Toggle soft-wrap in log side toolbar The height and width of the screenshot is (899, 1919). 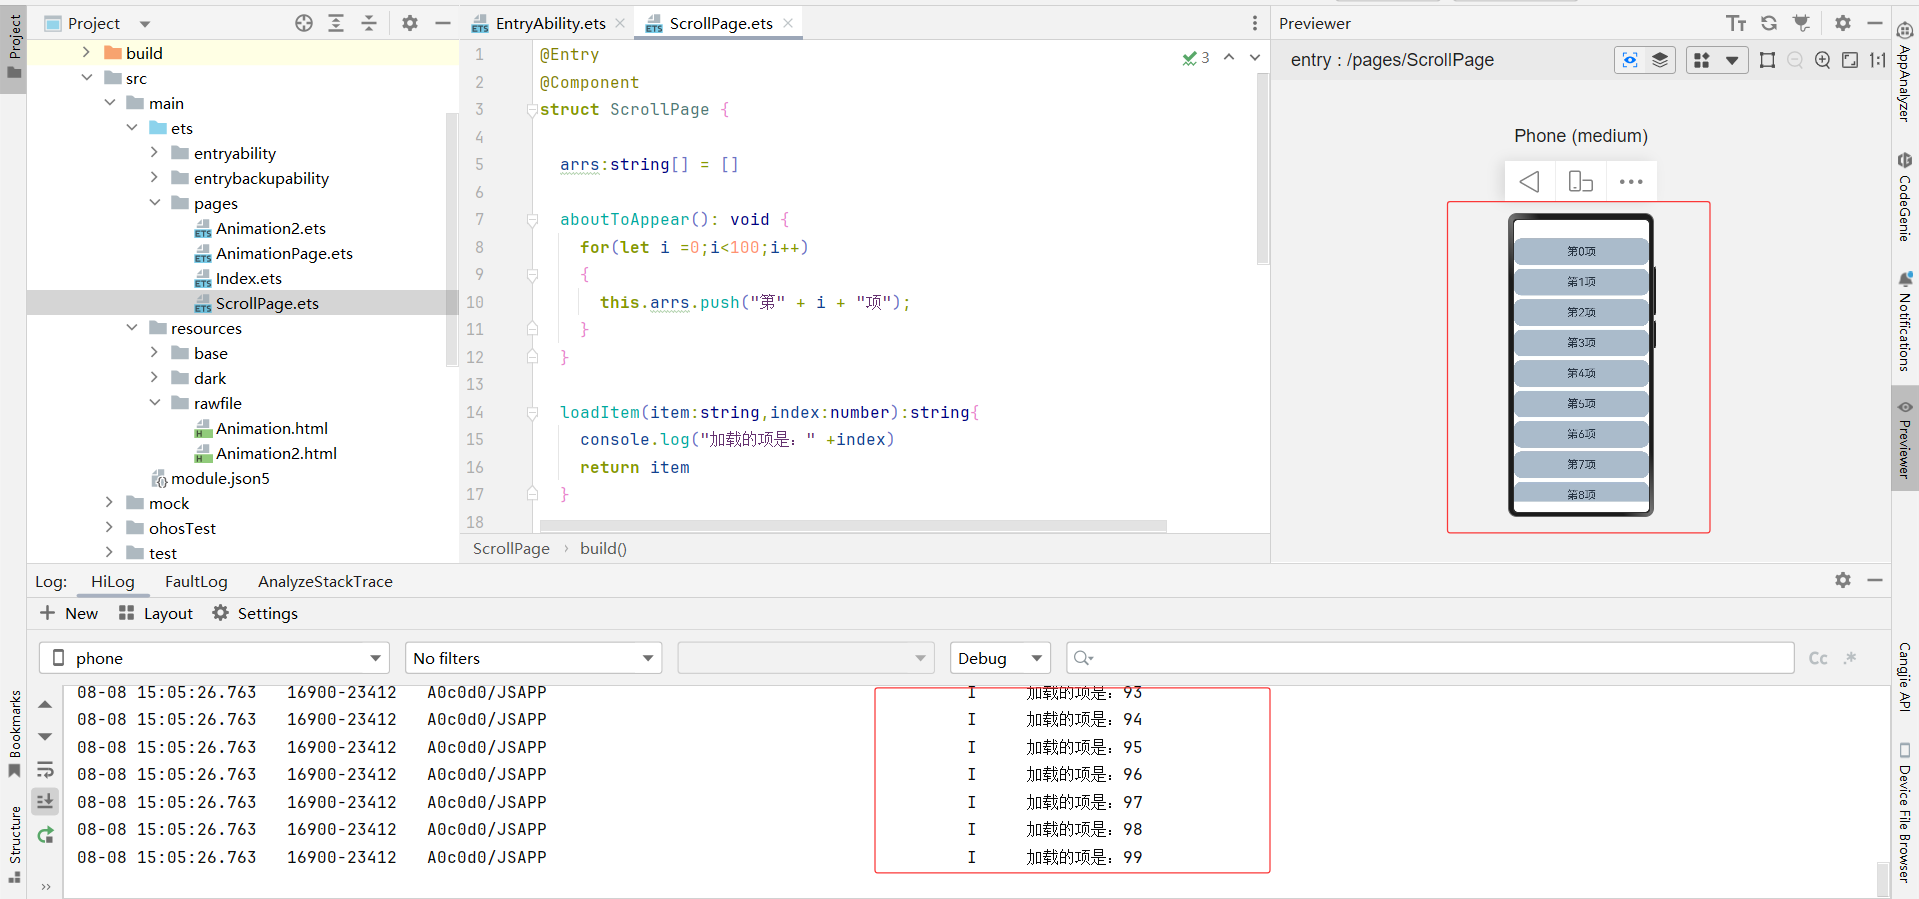(x=45, y=770)
